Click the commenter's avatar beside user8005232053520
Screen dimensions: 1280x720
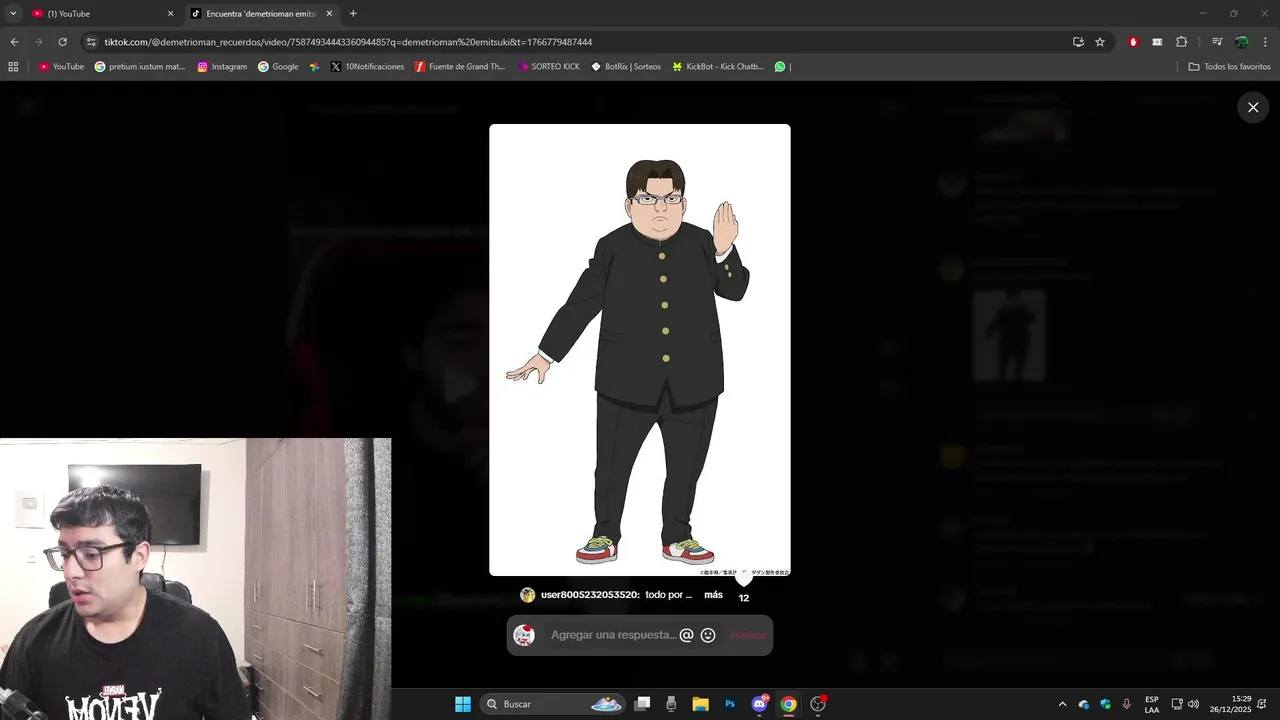point(527,595)
